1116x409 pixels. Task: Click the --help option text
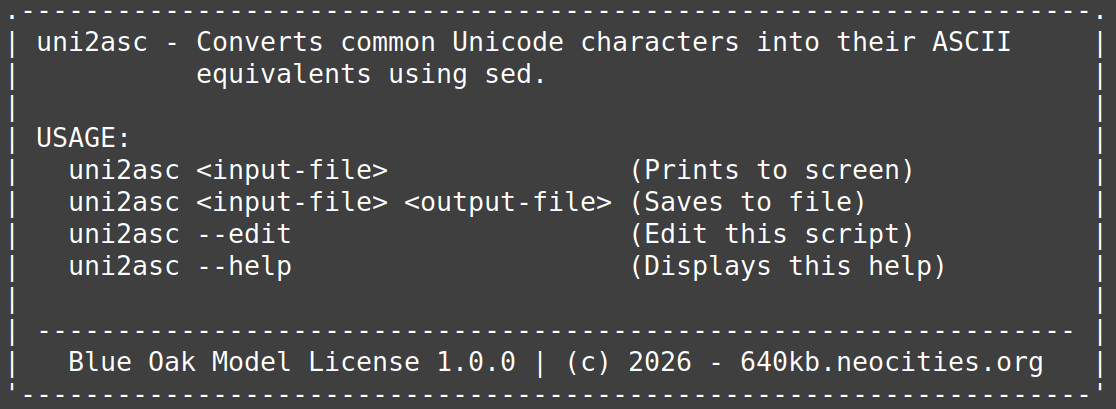pos(244,266)
